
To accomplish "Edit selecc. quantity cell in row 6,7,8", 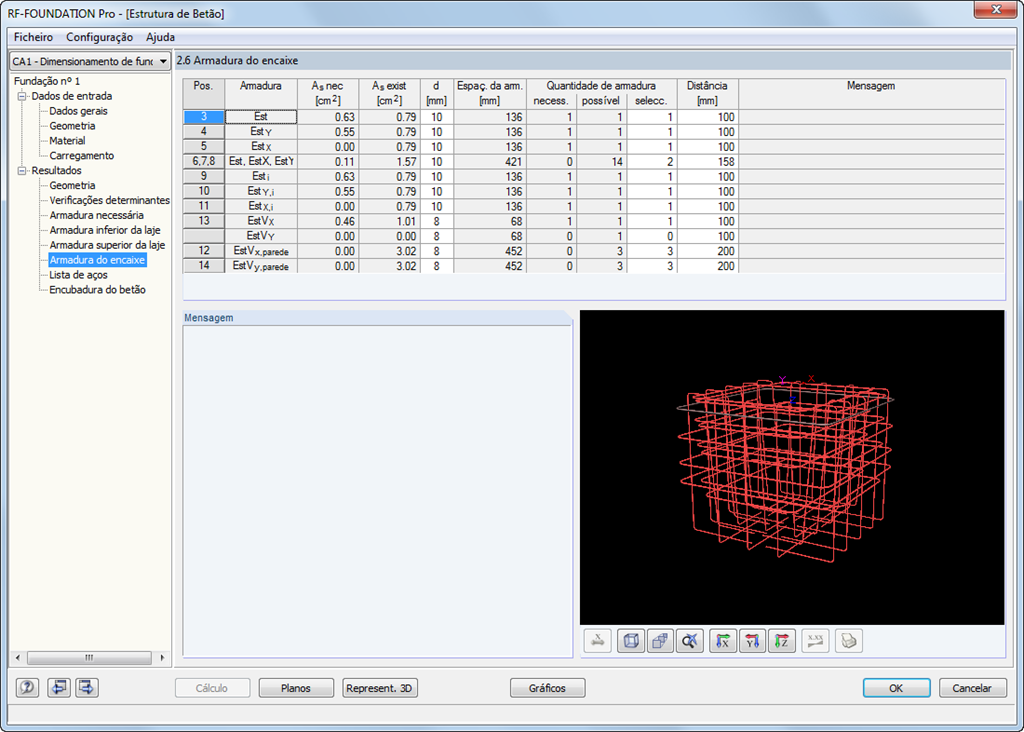I will click(x=652, y=161).
